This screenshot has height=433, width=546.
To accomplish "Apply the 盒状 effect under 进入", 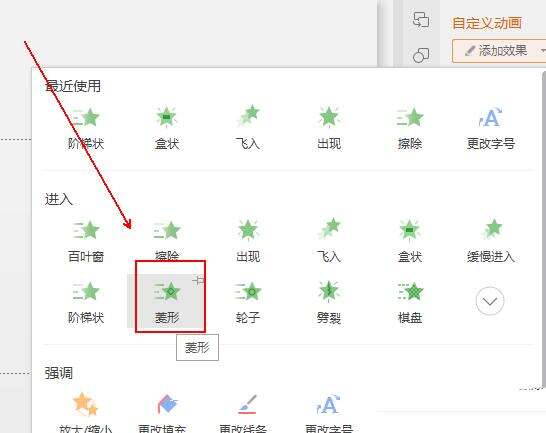I will [x=410, y=241].
